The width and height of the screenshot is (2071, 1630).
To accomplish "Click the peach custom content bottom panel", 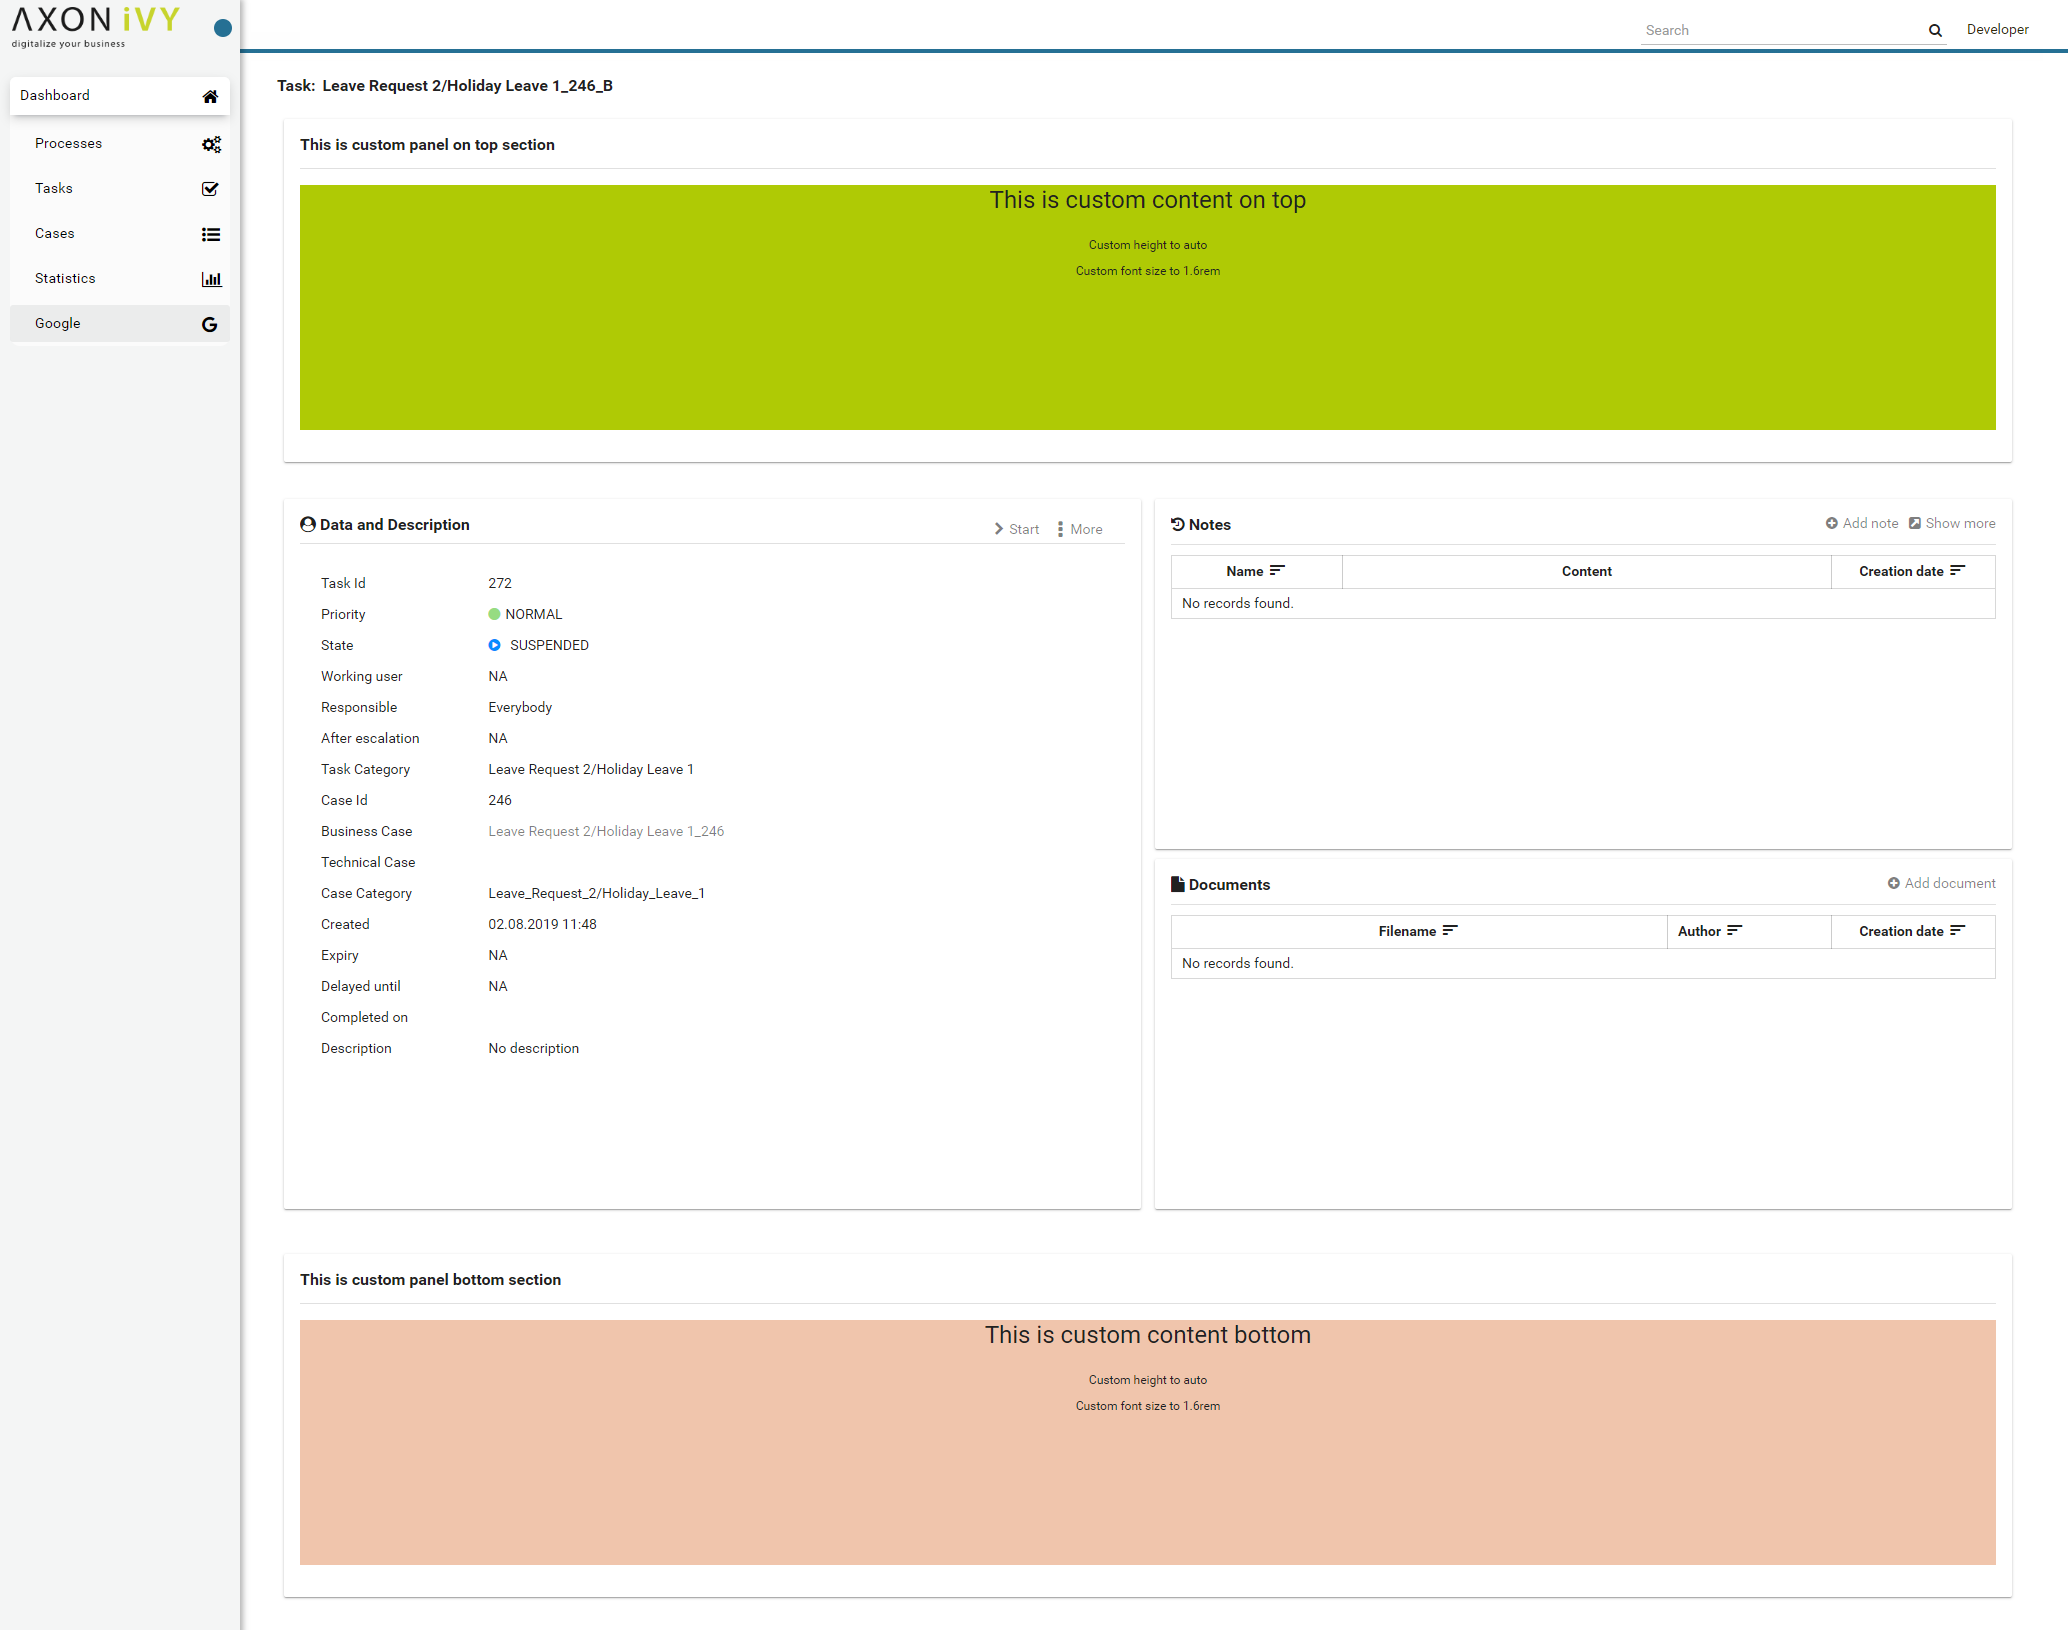I will tap(1147, 1443).
